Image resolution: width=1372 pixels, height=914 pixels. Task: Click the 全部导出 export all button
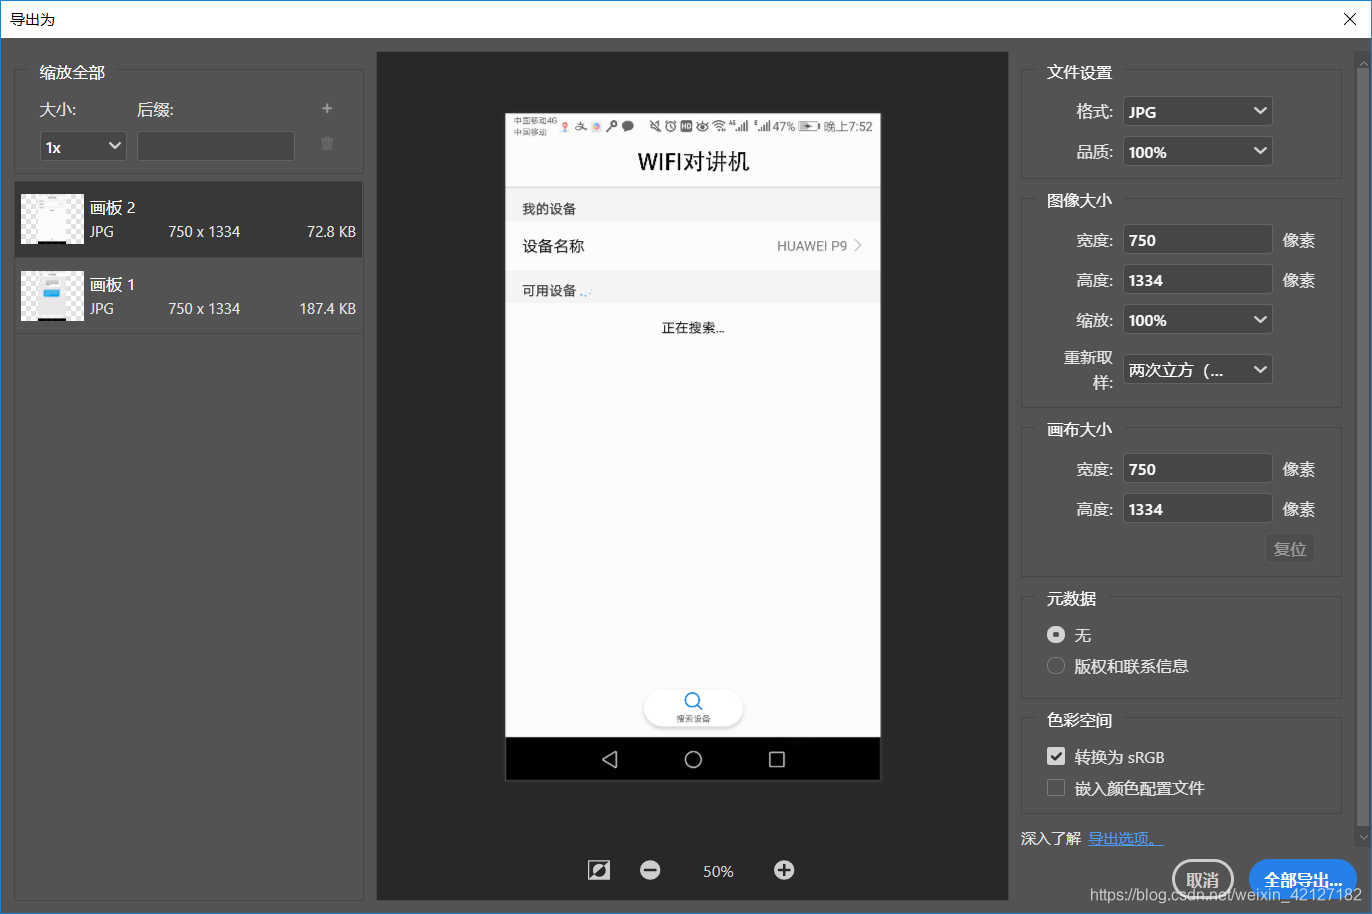1303,879
